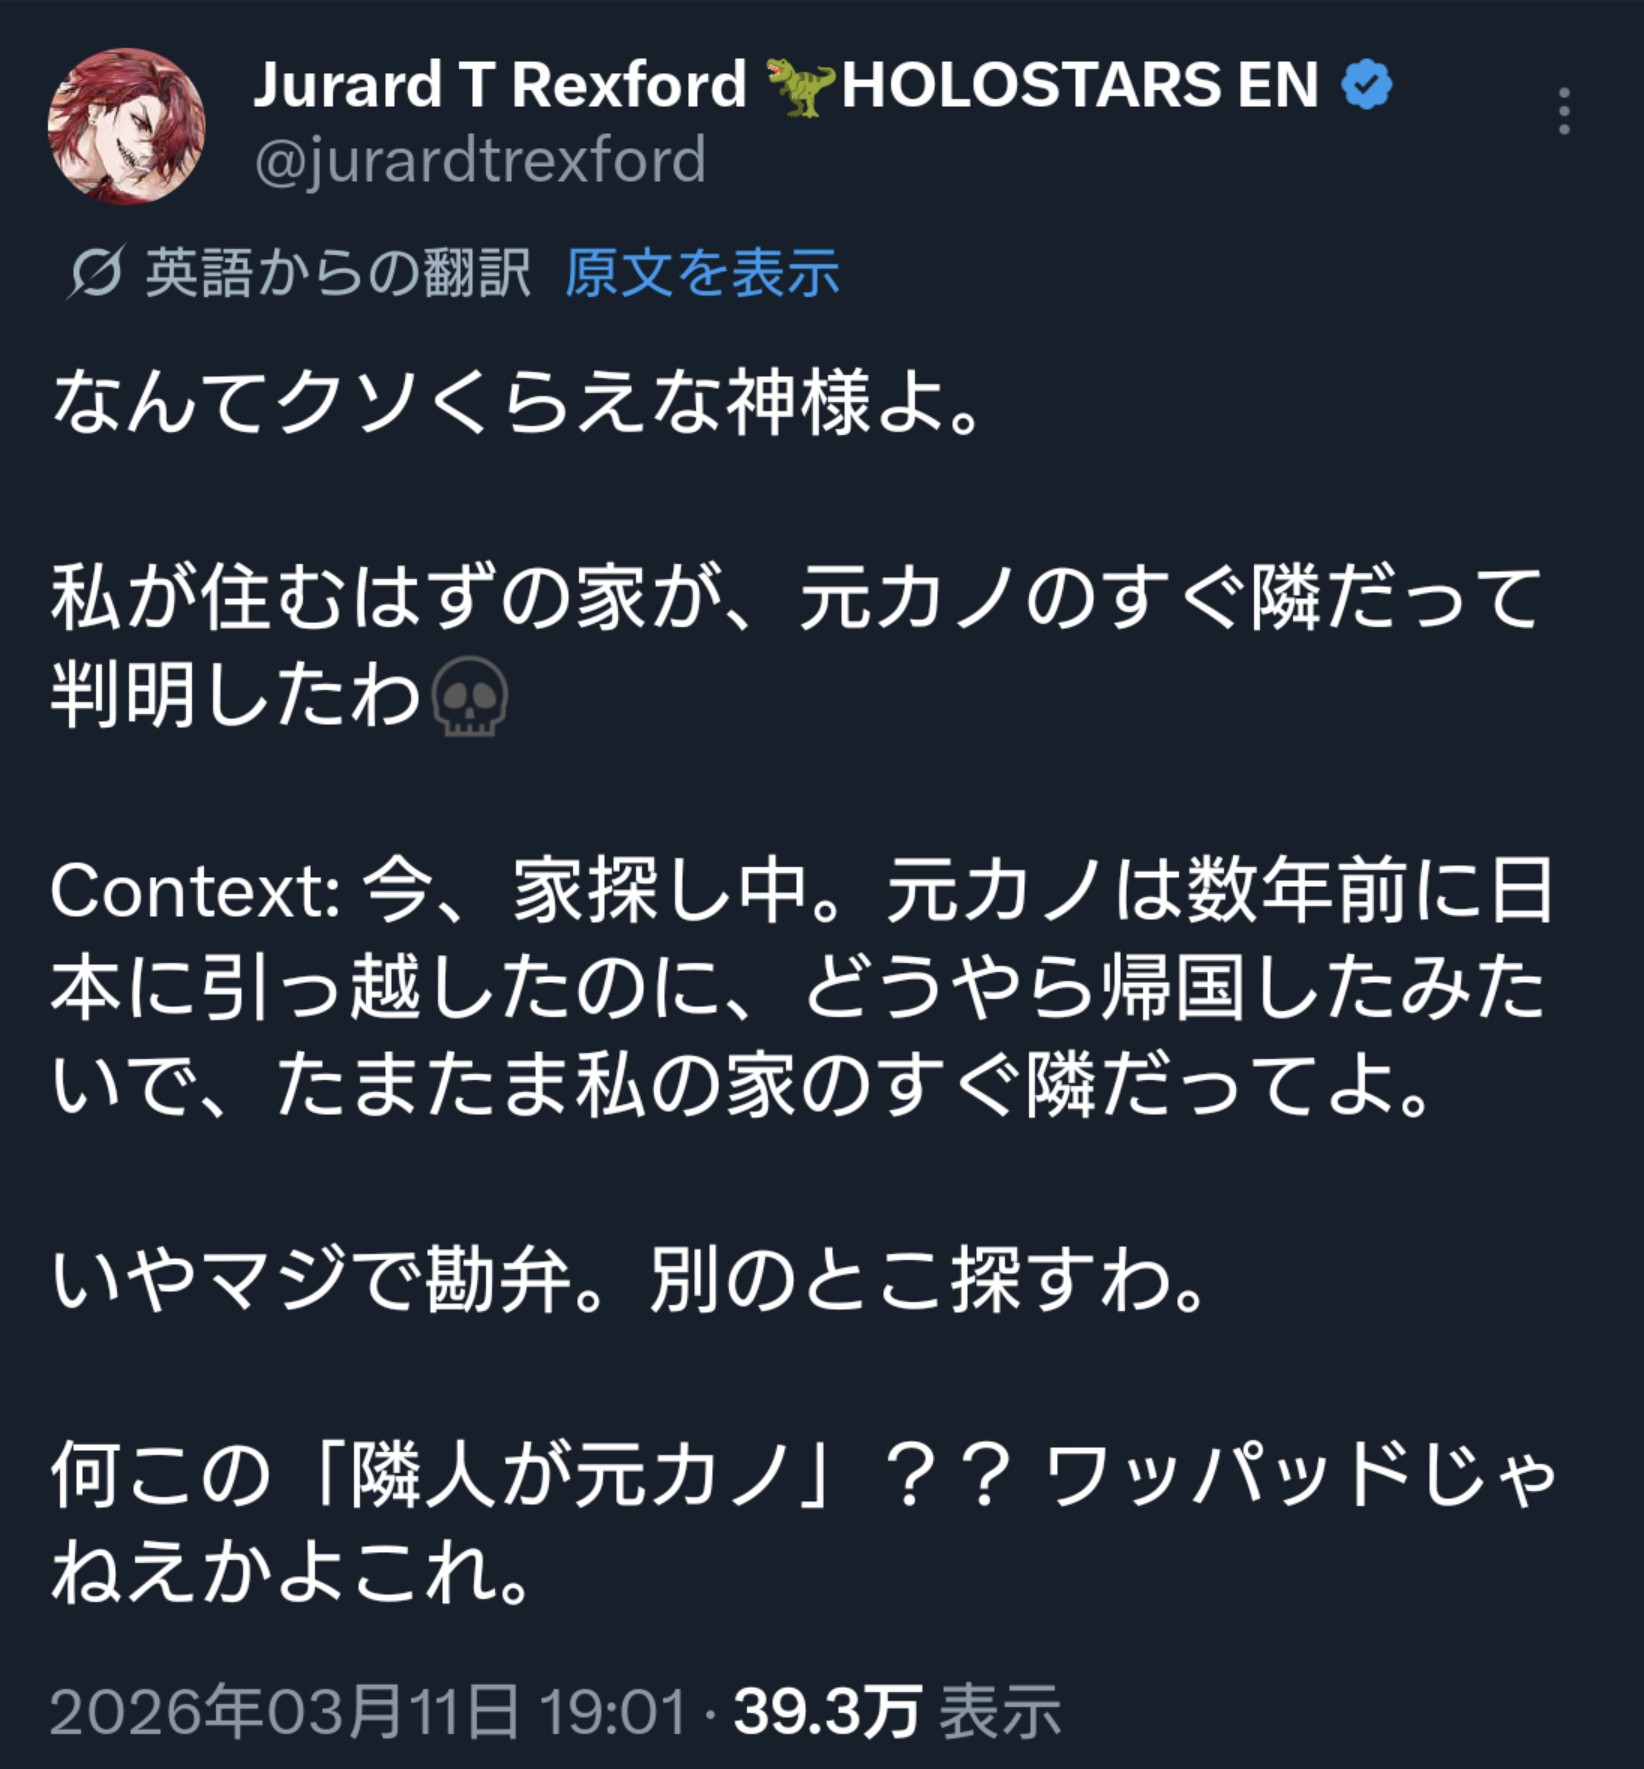The width and height of the screenshot is (1644, 1769).
Task: Click the translation icon beside 英語からの翻訳
Action: tap(96, 271)
